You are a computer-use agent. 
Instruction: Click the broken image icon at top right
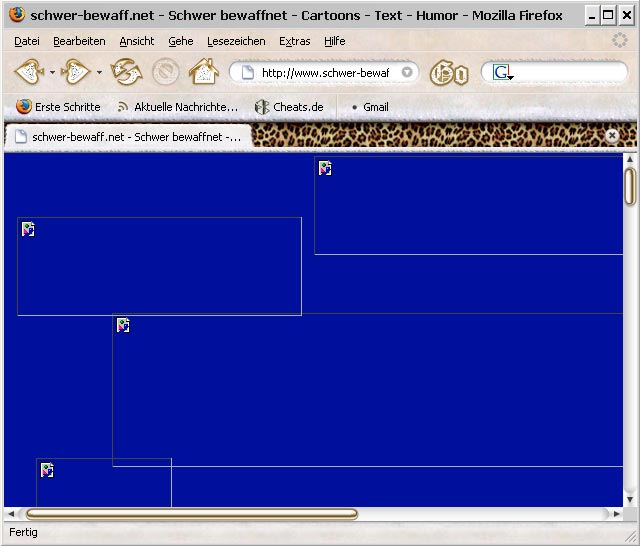(325, 168)
